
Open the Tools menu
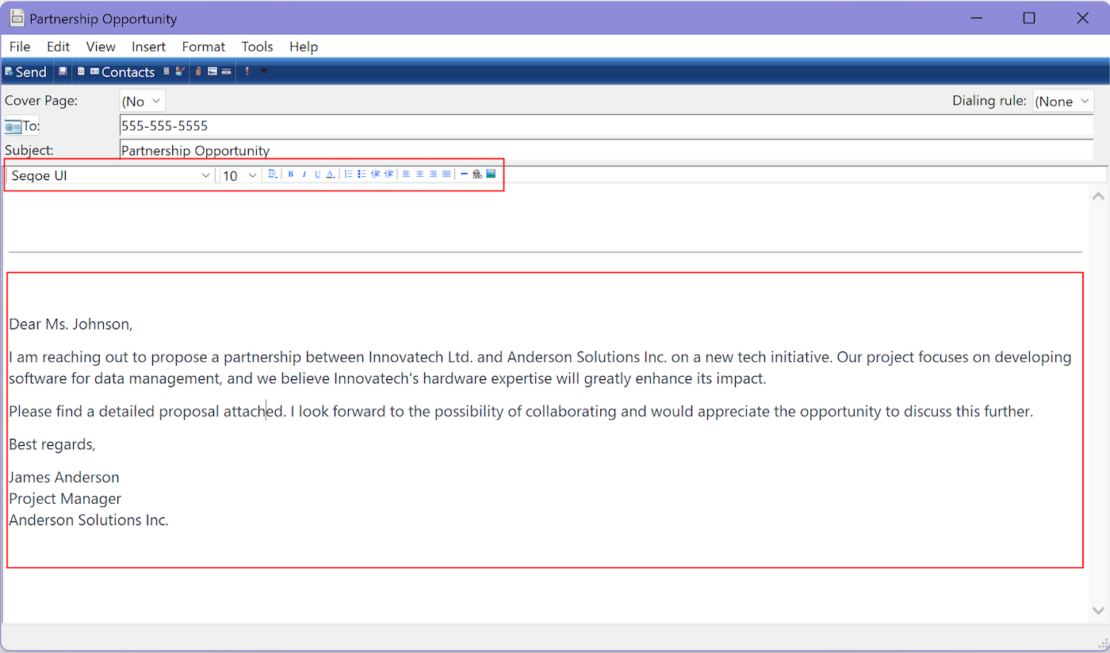pyautogui.click(x=257, y=47)
